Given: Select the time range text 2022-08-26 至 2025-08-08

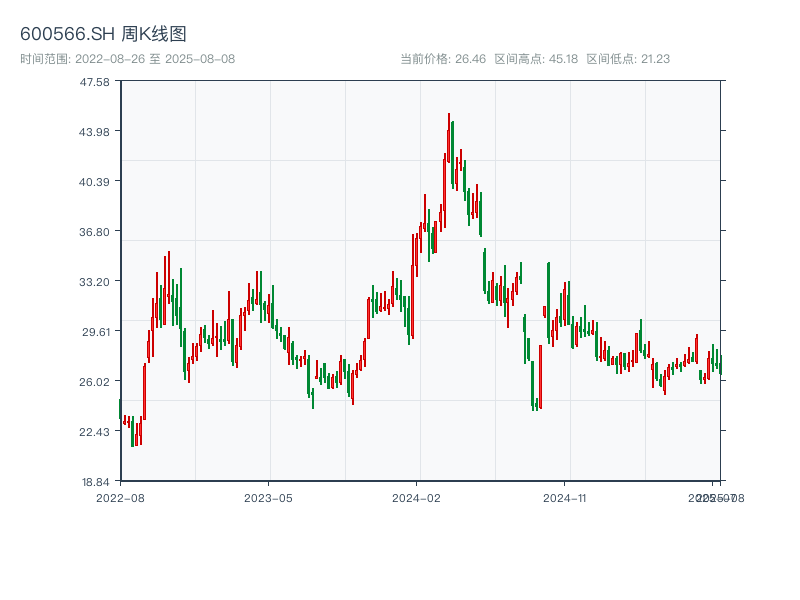Looking at the screenshot, I should pos(127,59).
